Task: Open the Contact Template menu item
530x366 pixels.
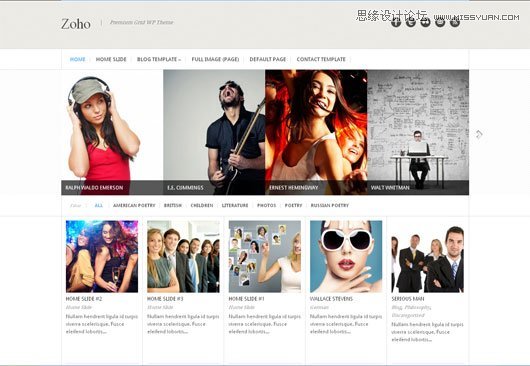Action: [321, 59]
